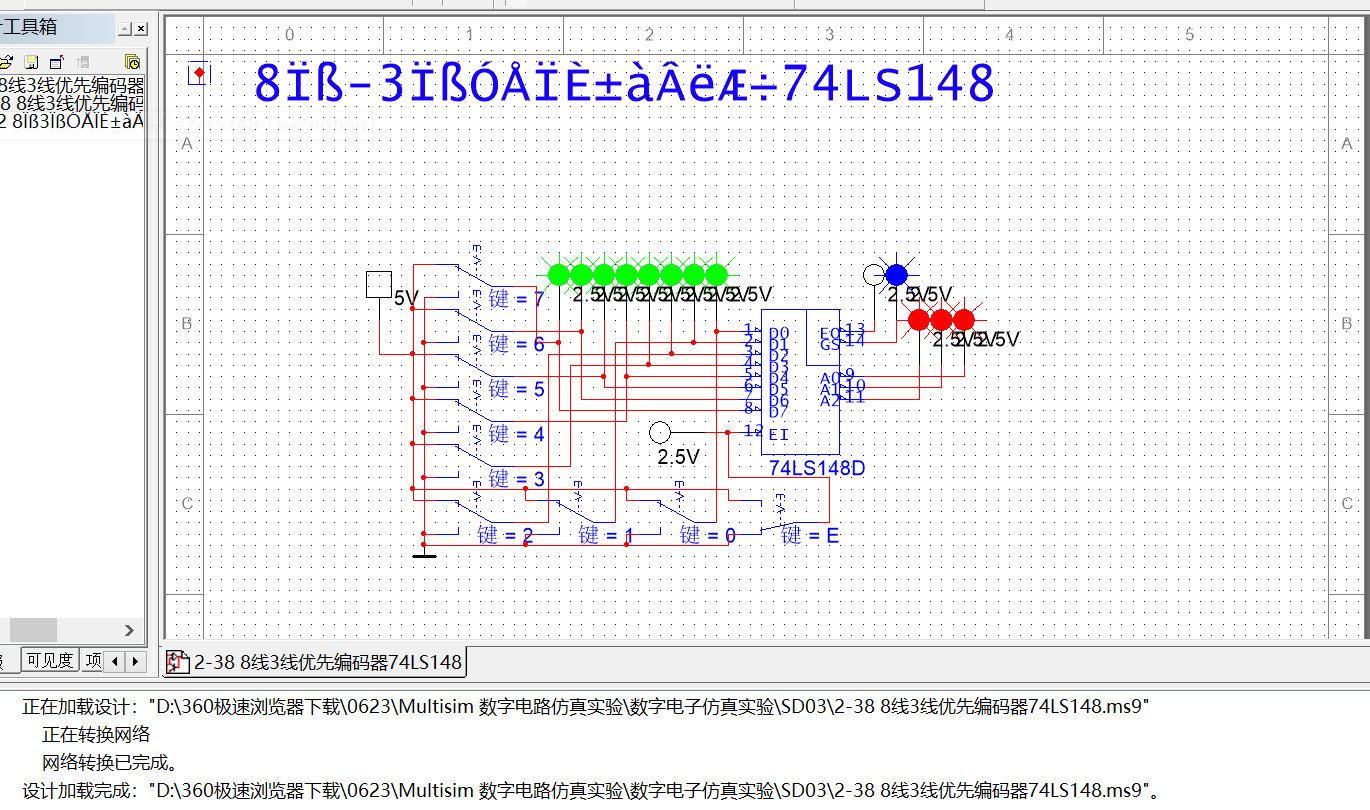Image resolution: width=1370 pixels, height=810 pixels.
Task: Select the white unlit probe beside blue LED
Action: 874,274
